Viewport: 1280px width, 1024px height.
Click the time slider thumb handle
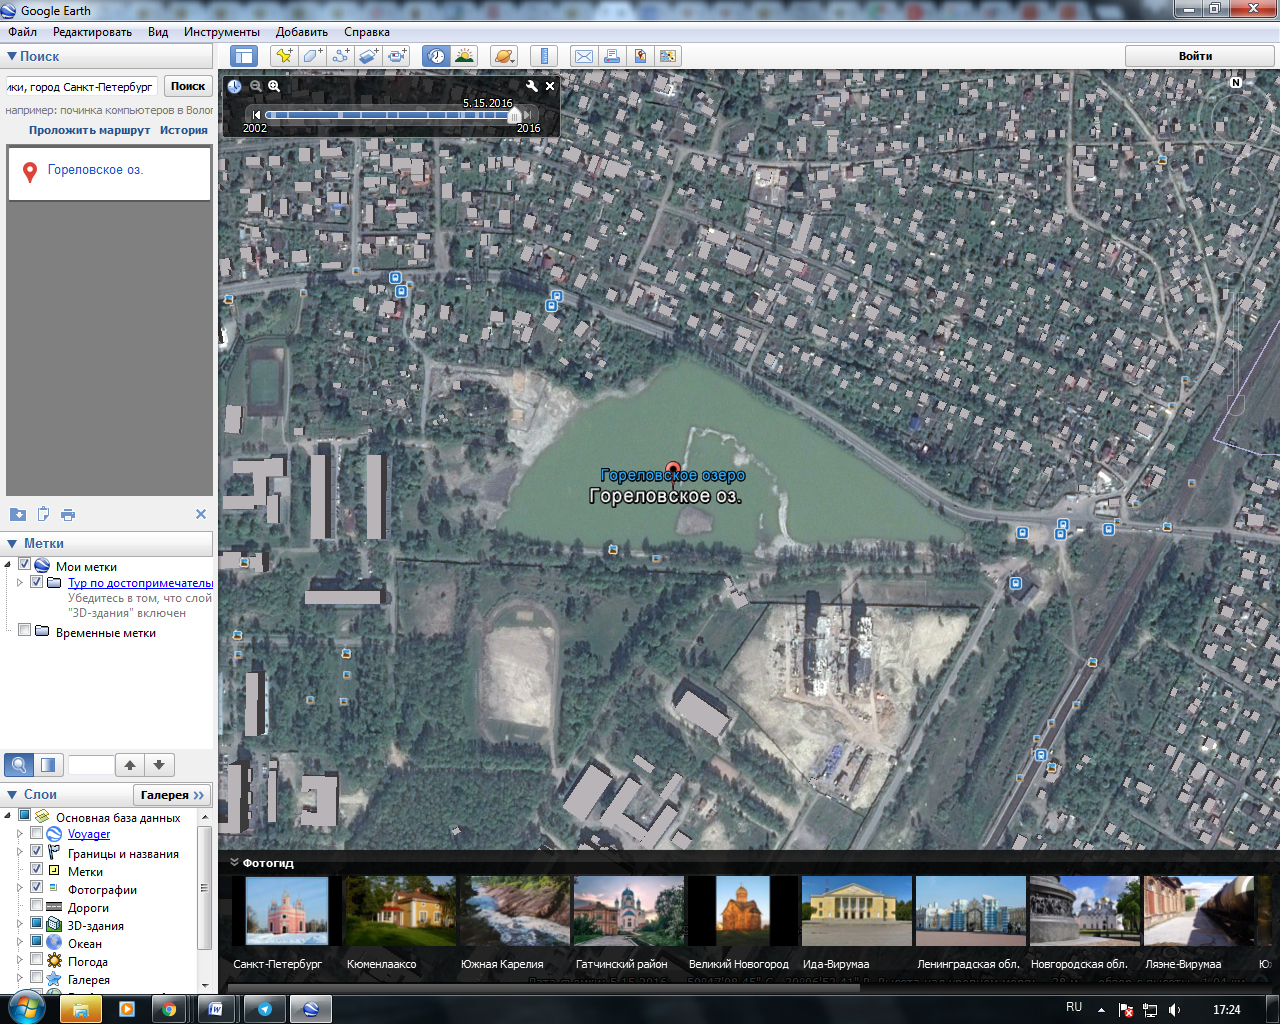click(x=514, y=115)
